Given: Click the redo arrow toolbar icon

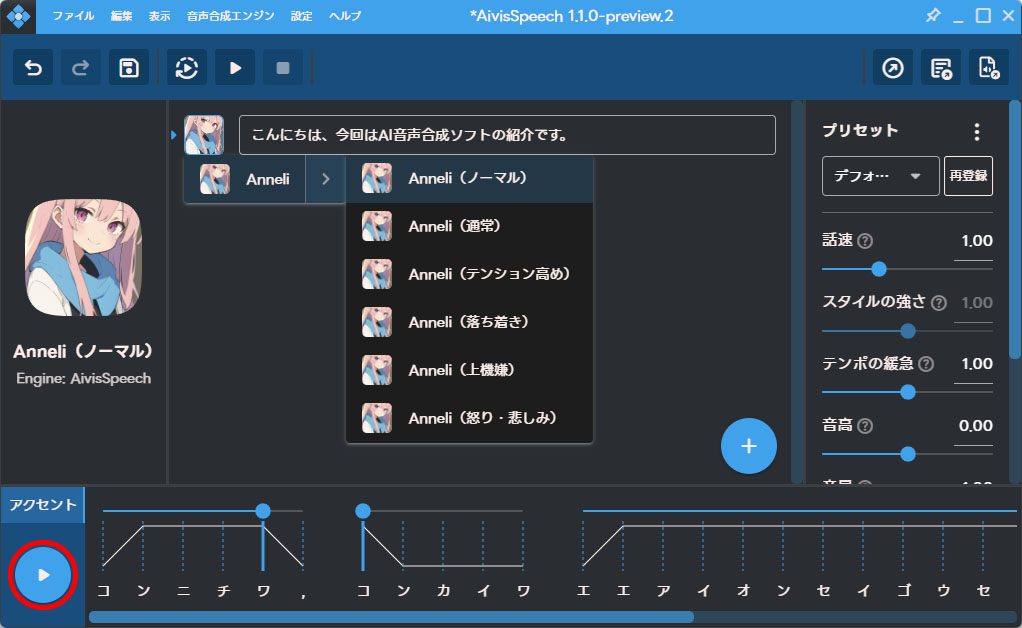Looking at the screenshot, I should pyautogui.click(x=81, y=68).
